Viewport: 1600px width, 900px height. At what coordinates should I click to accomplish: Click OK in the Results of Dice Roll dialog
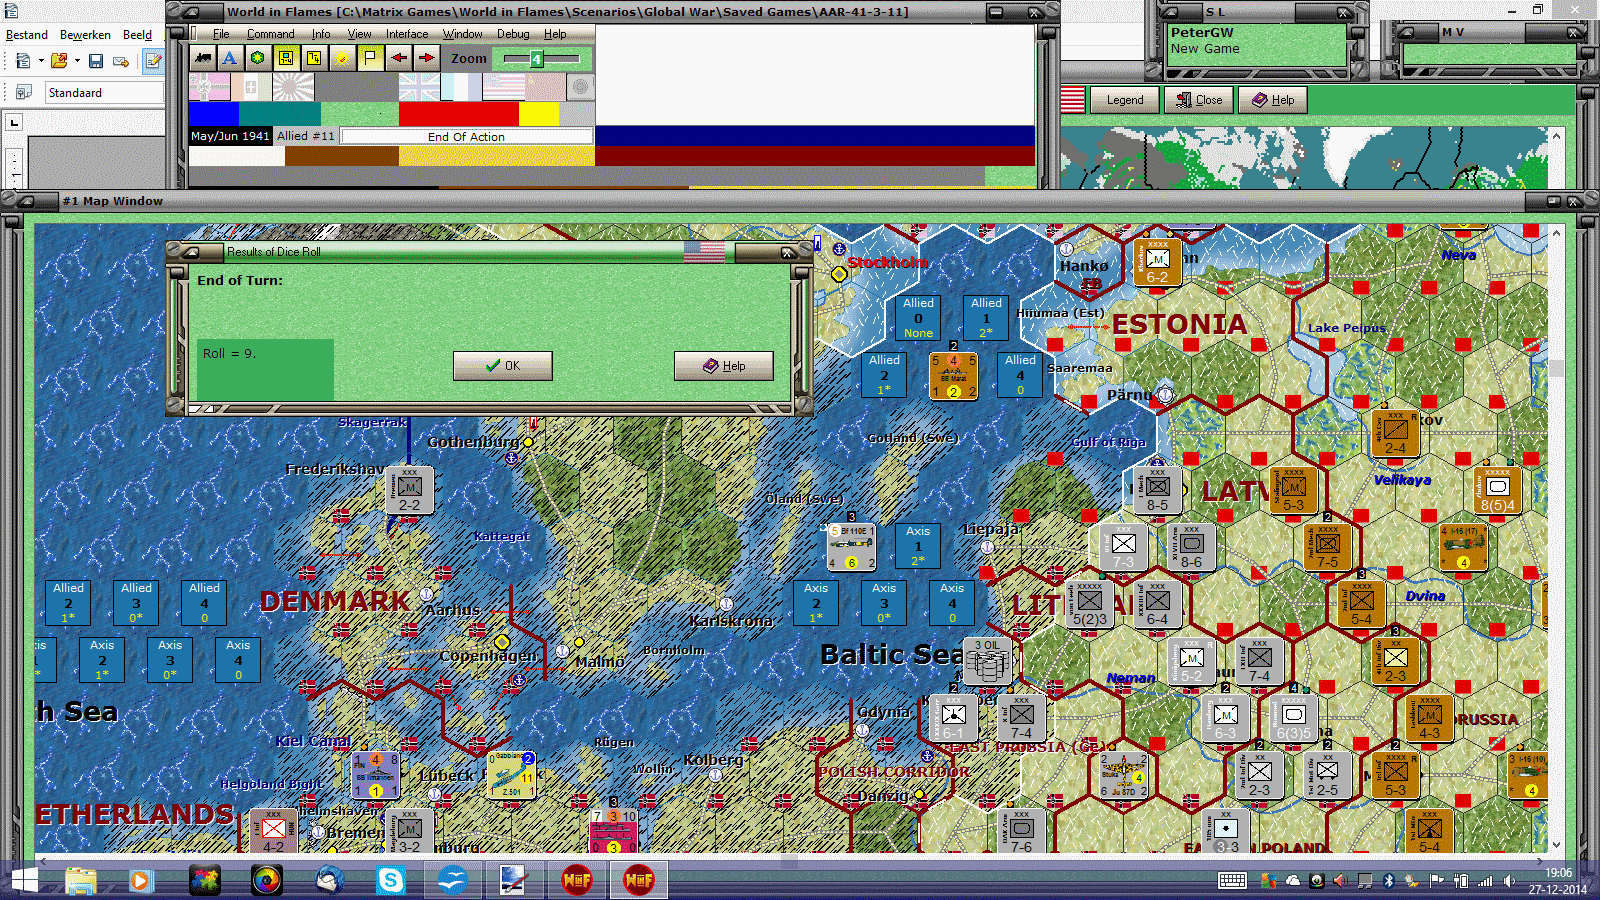click(502, 366)
